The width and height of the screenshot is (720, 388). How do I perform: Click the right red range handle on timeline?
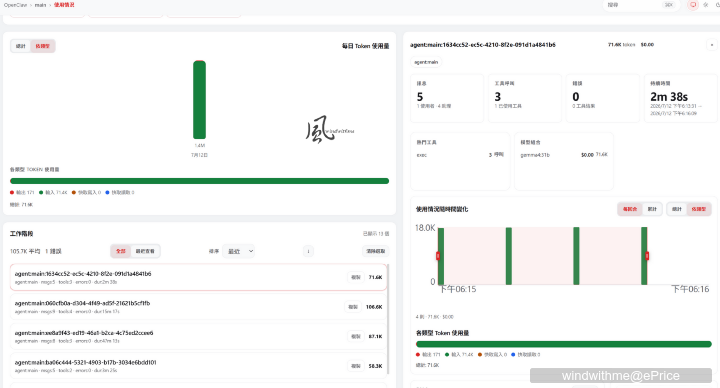pyautogui.click(x=647, y=256)
